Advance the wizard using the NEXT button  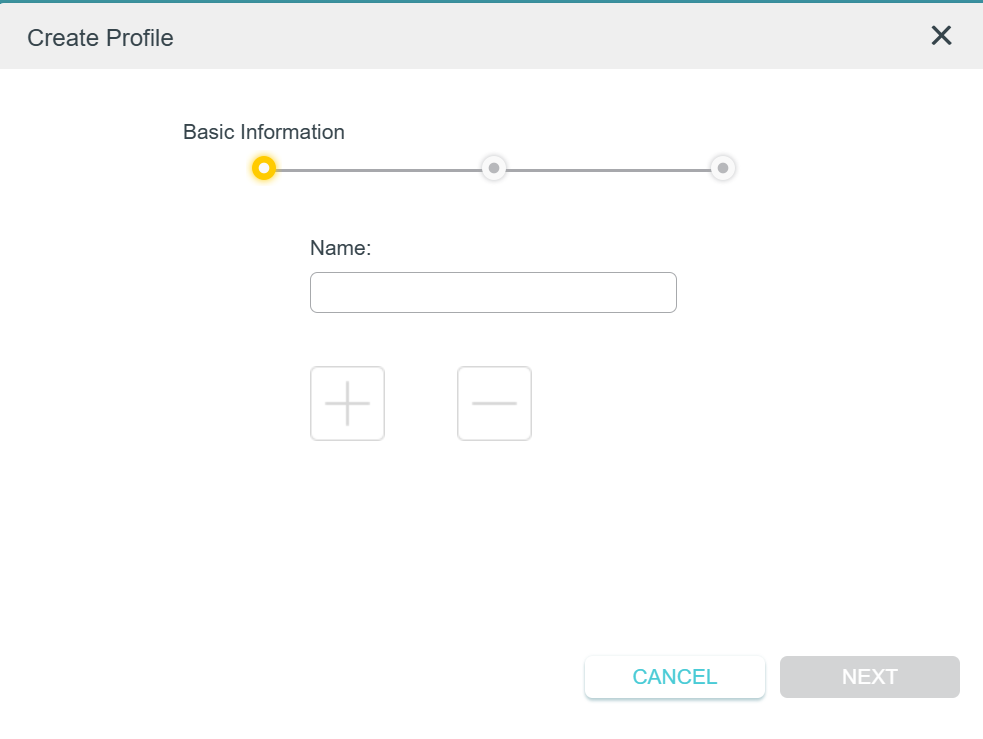[x=869, y=677]
